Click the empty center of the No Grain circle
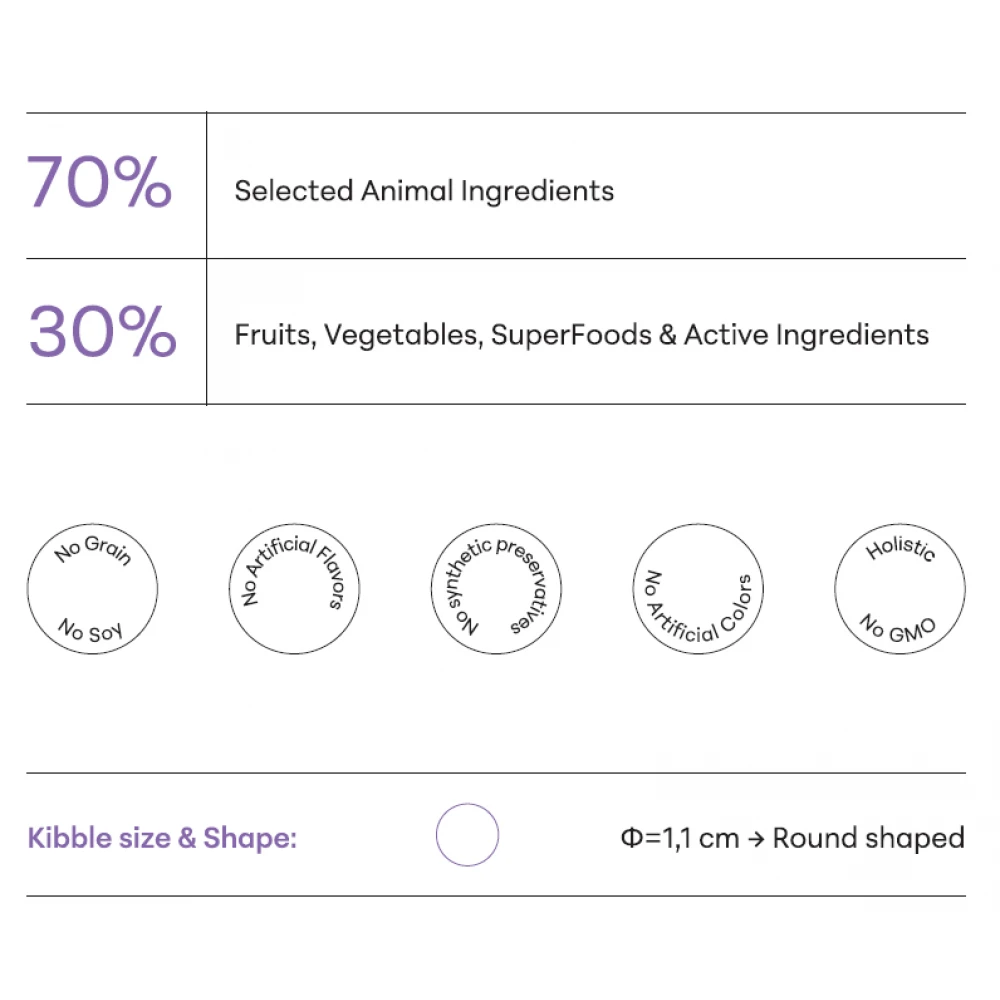Screen dimensions: 1000x1000 point(92,590)
